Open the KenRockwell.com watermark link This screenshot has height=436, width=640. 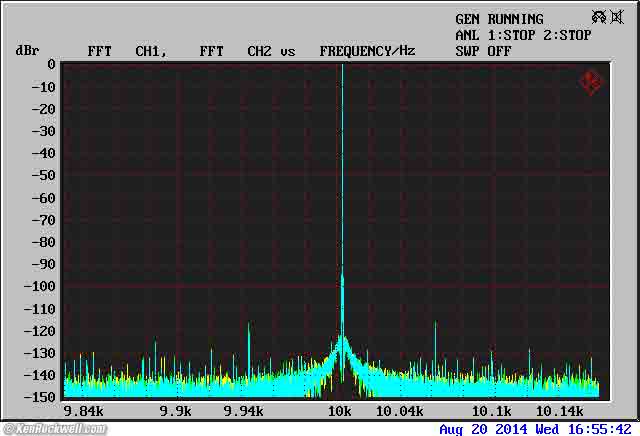(x=54, y=429)
